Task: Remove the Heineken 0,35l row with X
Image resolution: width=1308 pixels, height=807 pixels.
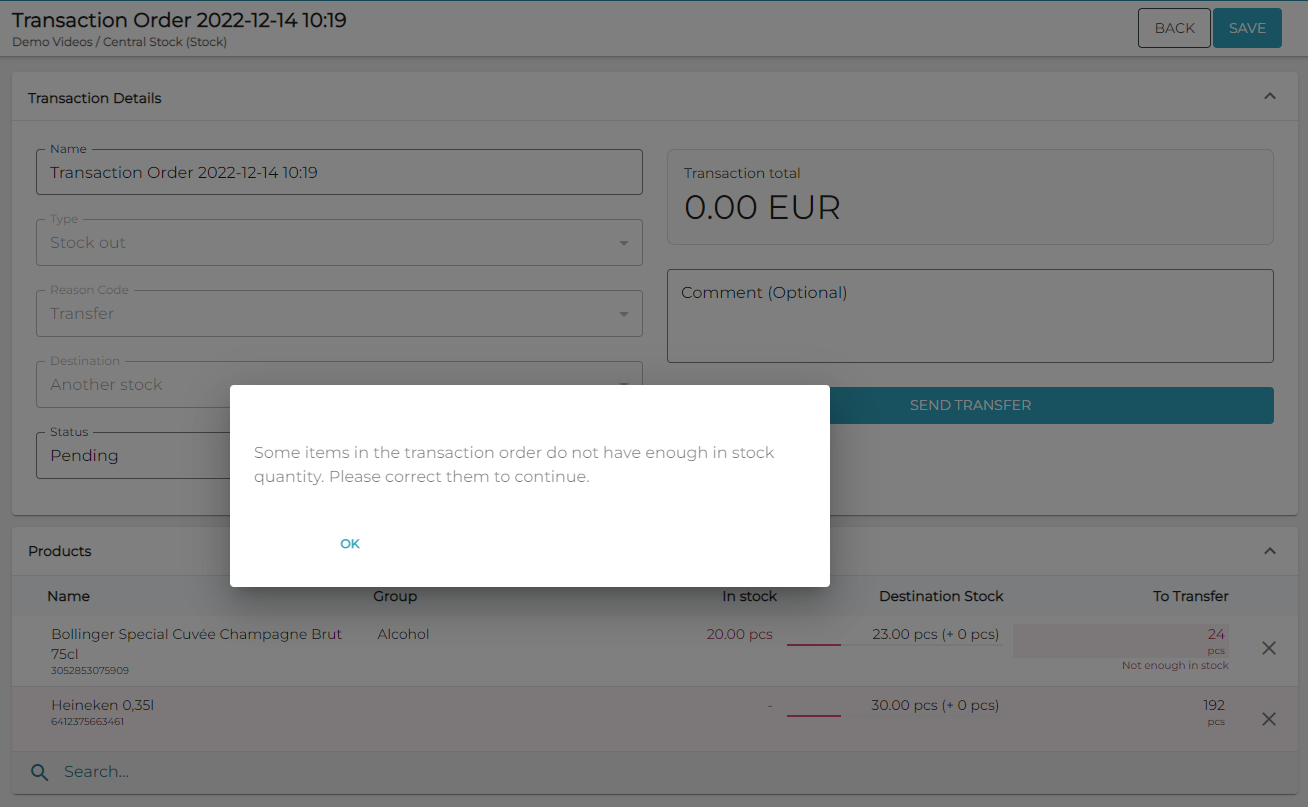Action: coord(1268,719)
